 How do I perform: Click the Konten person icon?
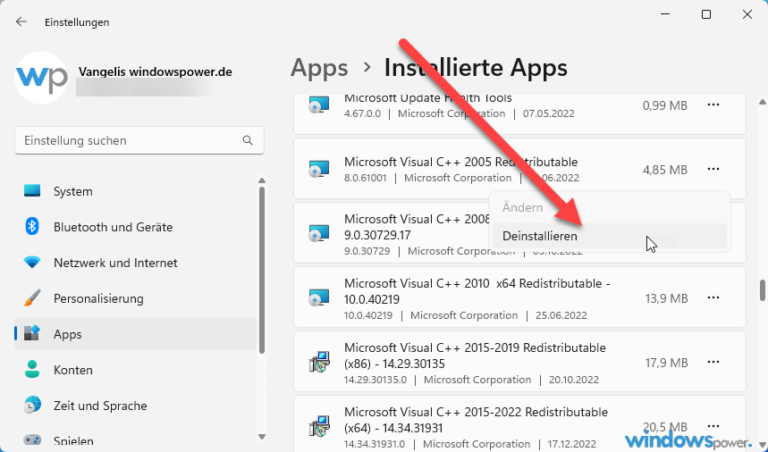[32, 370]
